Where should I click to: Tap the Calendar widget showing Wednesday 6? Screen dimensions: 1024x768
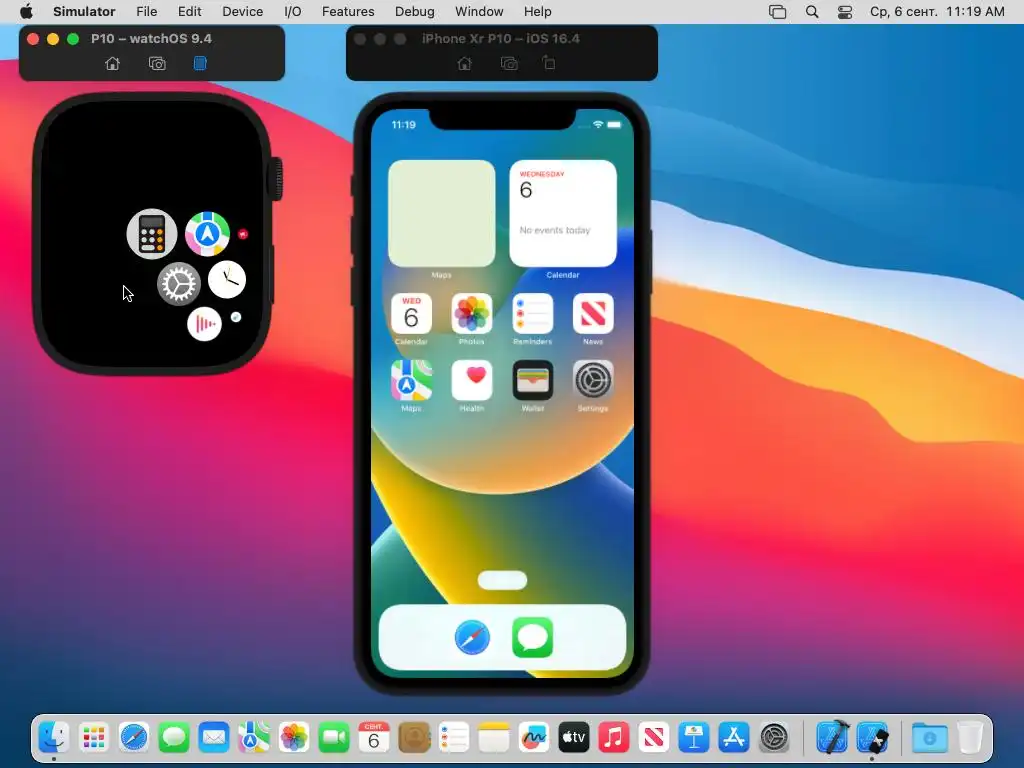(x=563, y=213)
